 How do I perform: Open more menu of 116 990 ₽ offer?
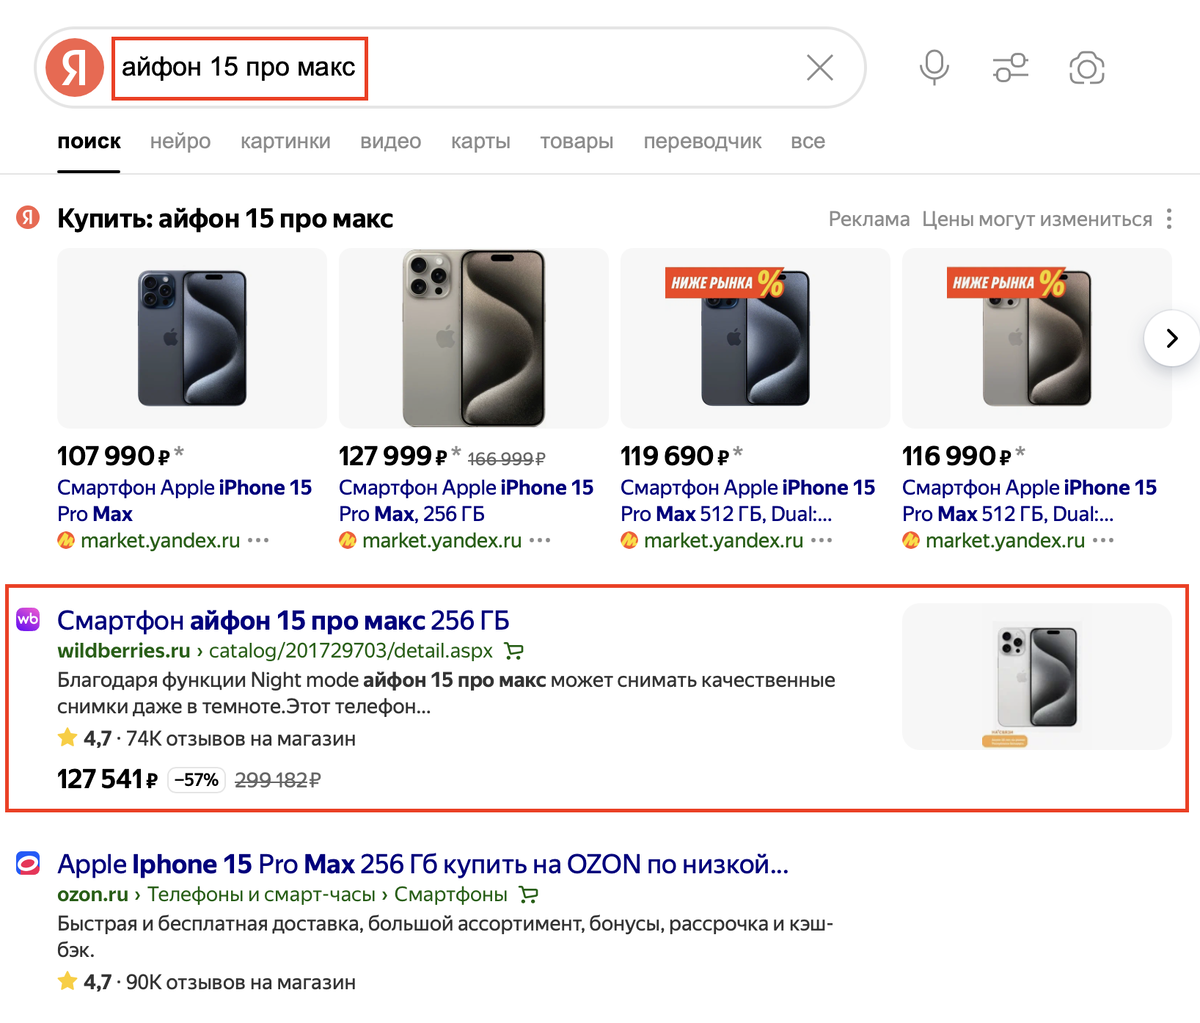coord(1104,541)
